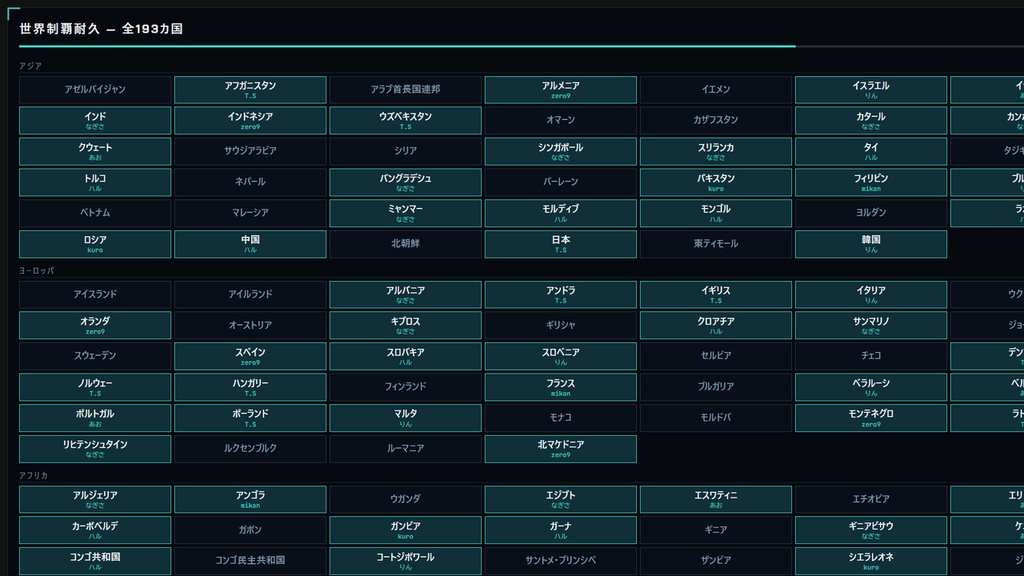This screenshot has width=1024, height=576.
Task: Select the 中国 tile
Action: (x=250, y=244)
